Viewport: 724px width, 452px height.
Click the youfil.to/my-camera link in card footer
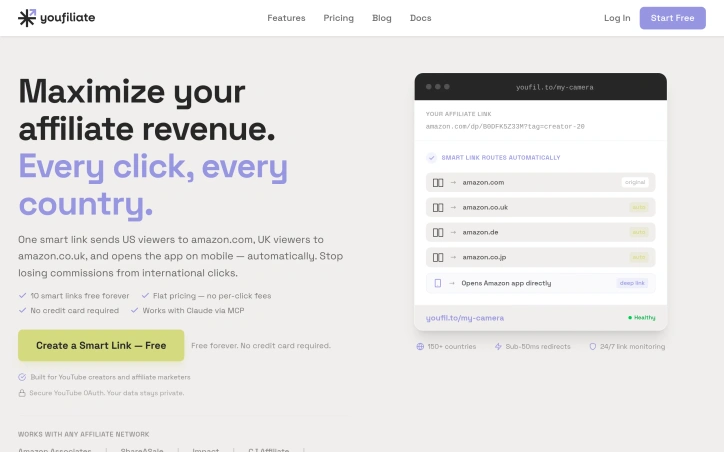coord(465,318)
